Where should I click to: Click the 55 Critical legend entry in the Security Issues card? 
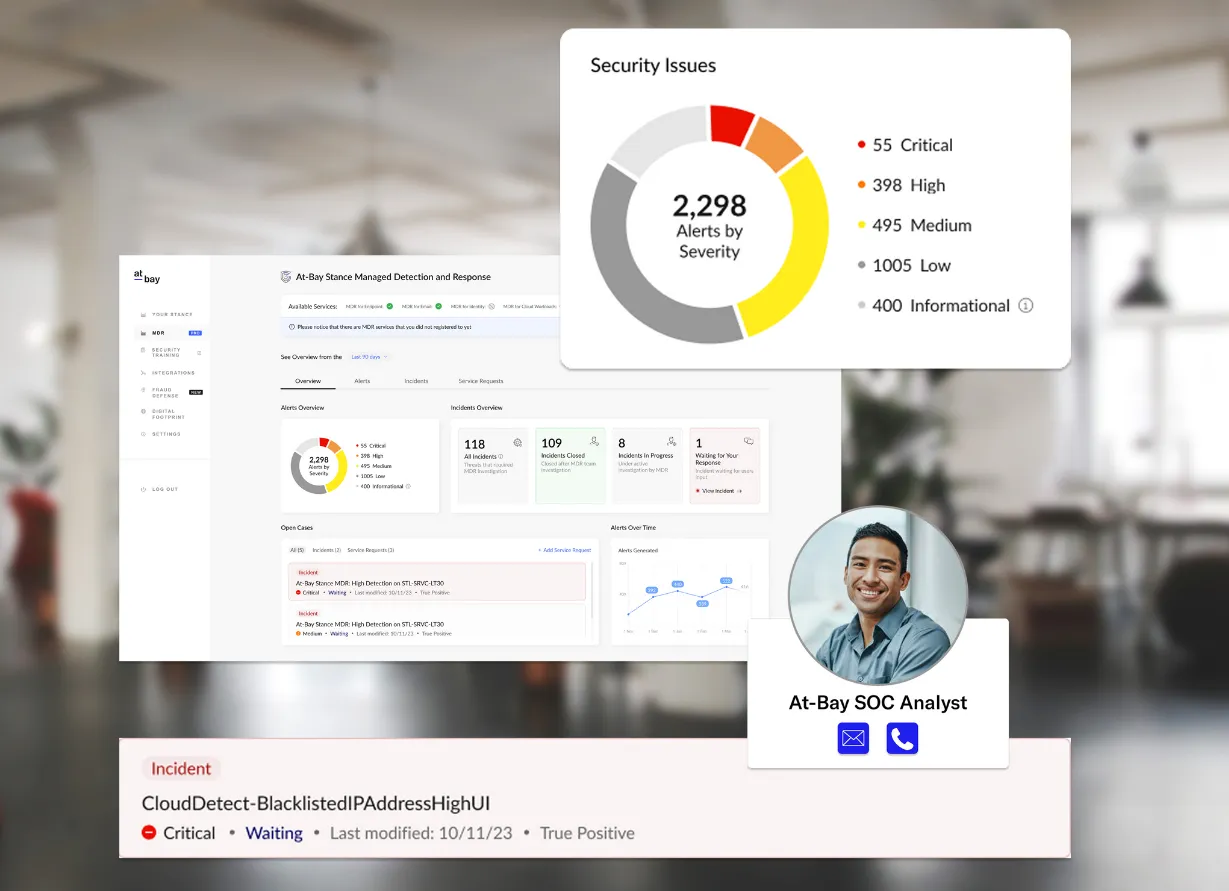[905, 145]
